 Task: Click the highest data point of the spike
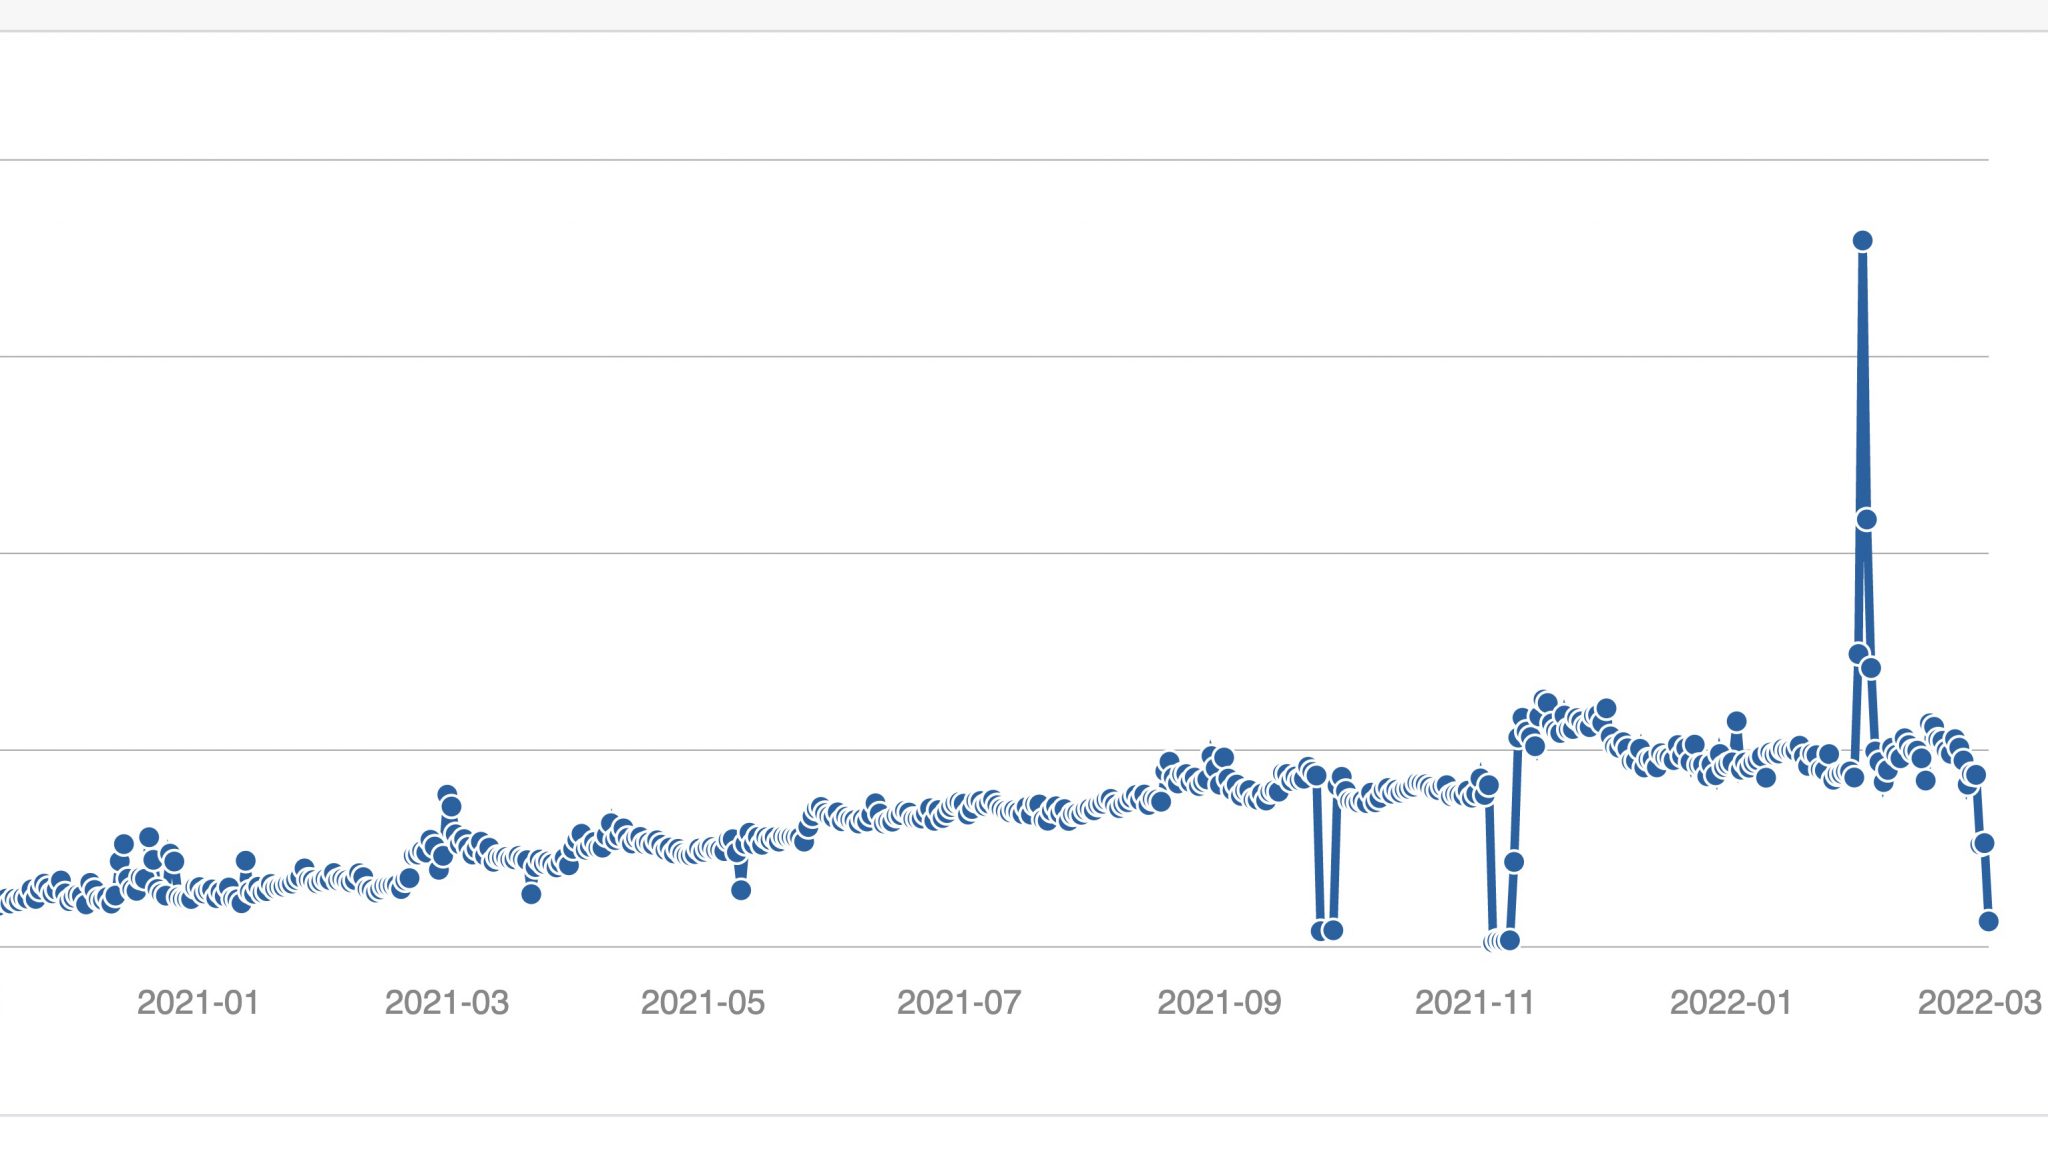point(1862,240)
